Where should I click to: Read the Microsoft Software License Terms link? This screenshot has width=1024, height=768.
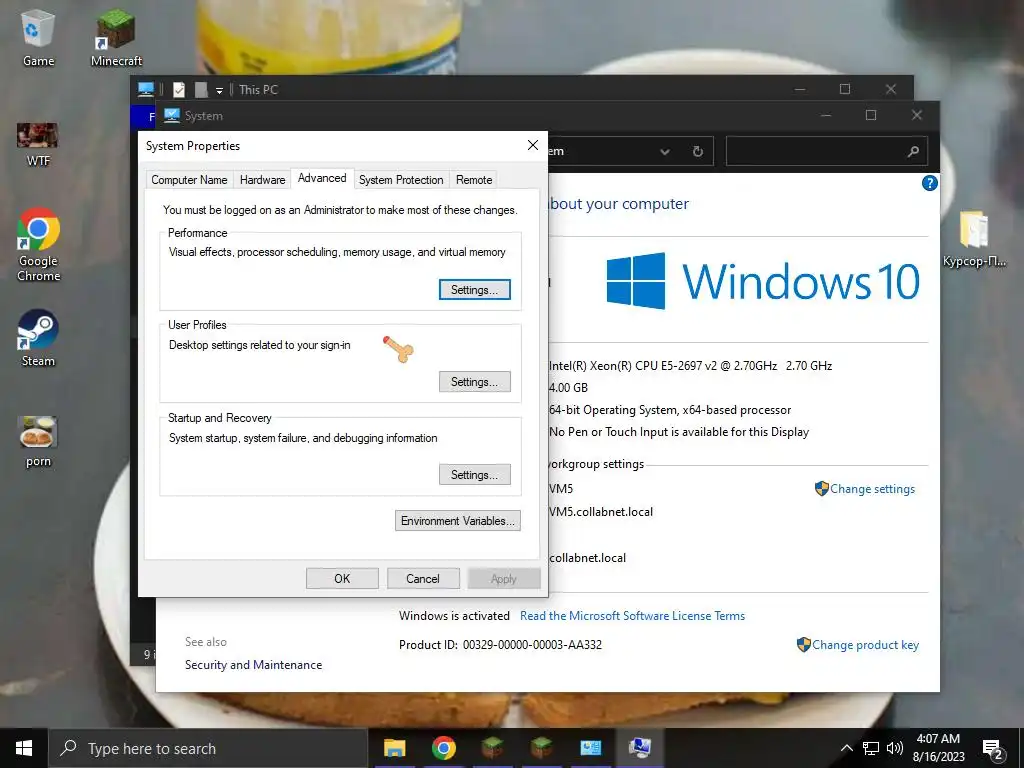632,616
